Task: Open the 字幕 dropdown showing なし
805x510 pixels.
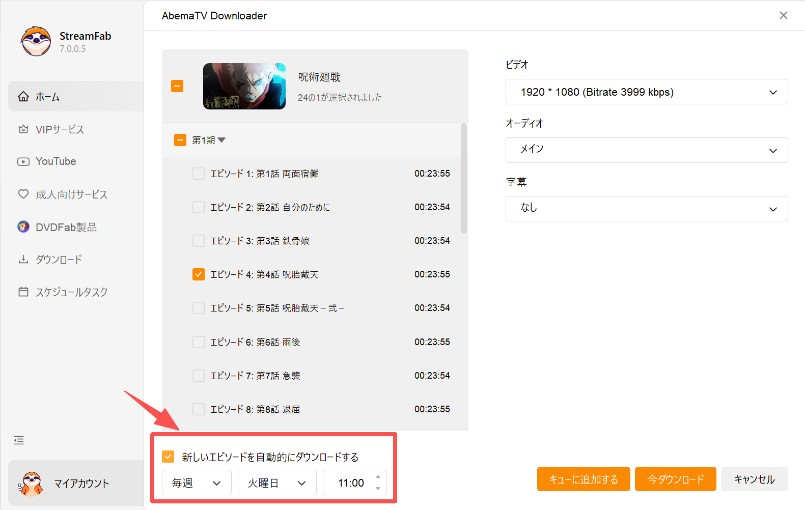Action: pyautogui.click(x=646, y=209)
